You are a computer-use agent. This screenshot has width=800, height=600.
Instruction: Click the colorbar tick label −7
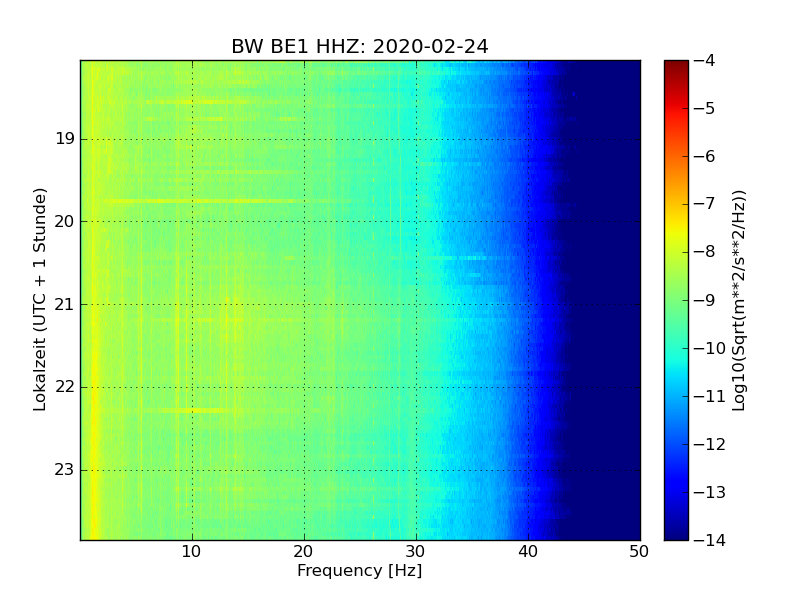[x=705, y=204]
